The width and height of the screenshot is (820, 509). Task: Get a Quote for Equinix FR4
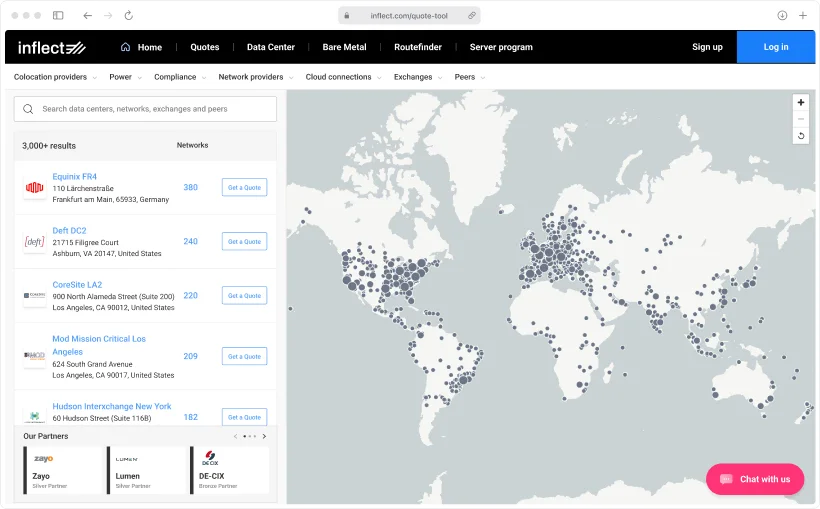click(244, 187)
